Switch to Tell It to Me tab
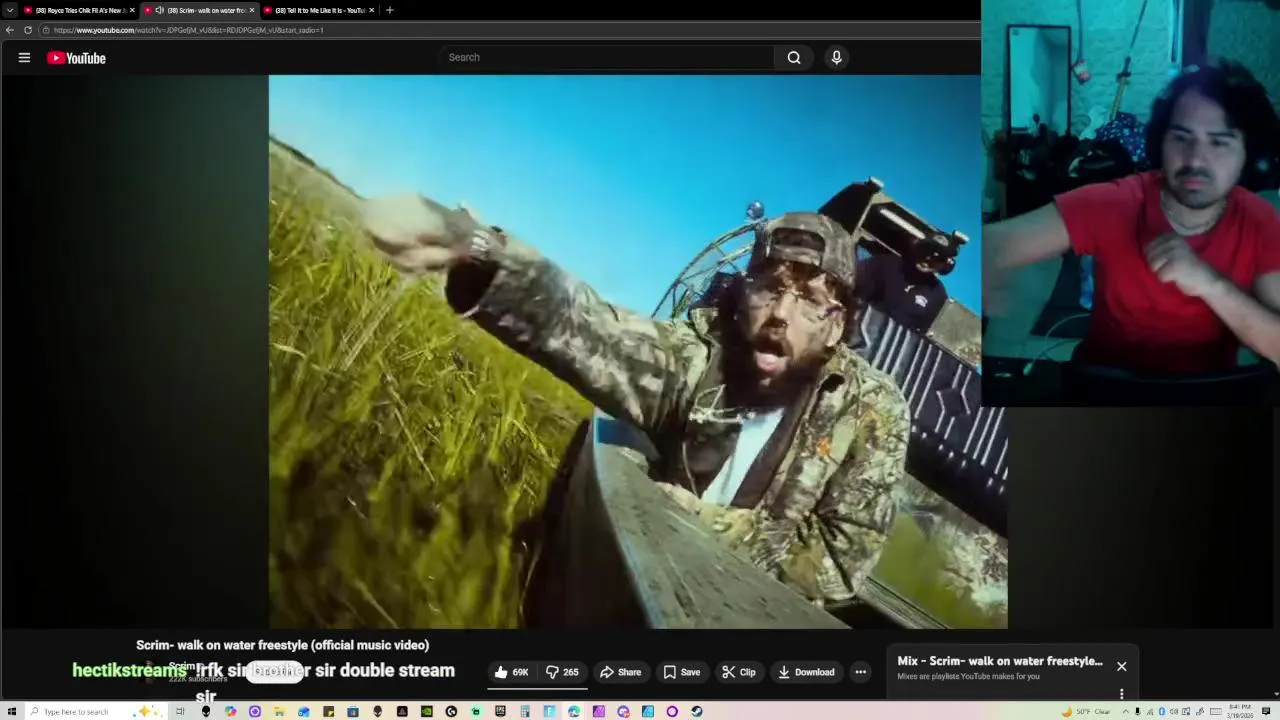The width and height of the screenshot is (1280, 720). [320, 10]
